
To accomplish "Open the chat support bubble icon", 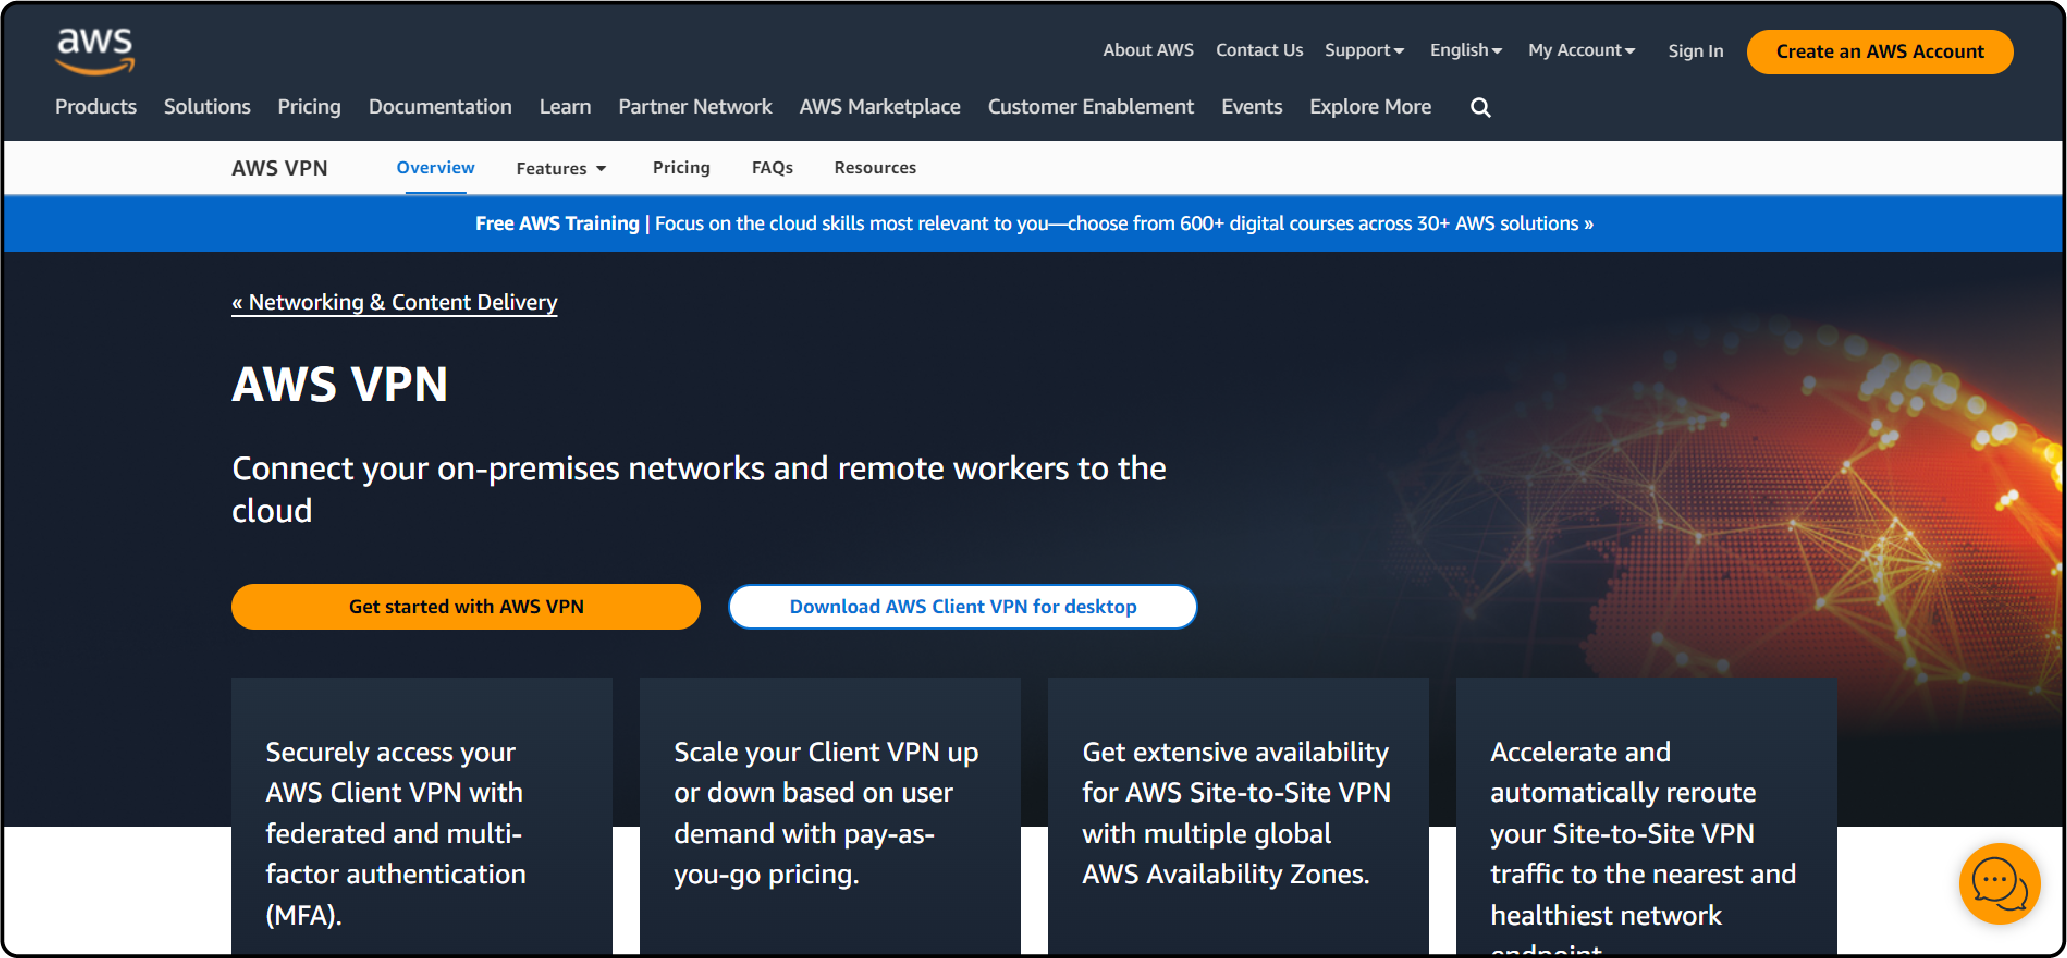I will [x=1999, y=884].
